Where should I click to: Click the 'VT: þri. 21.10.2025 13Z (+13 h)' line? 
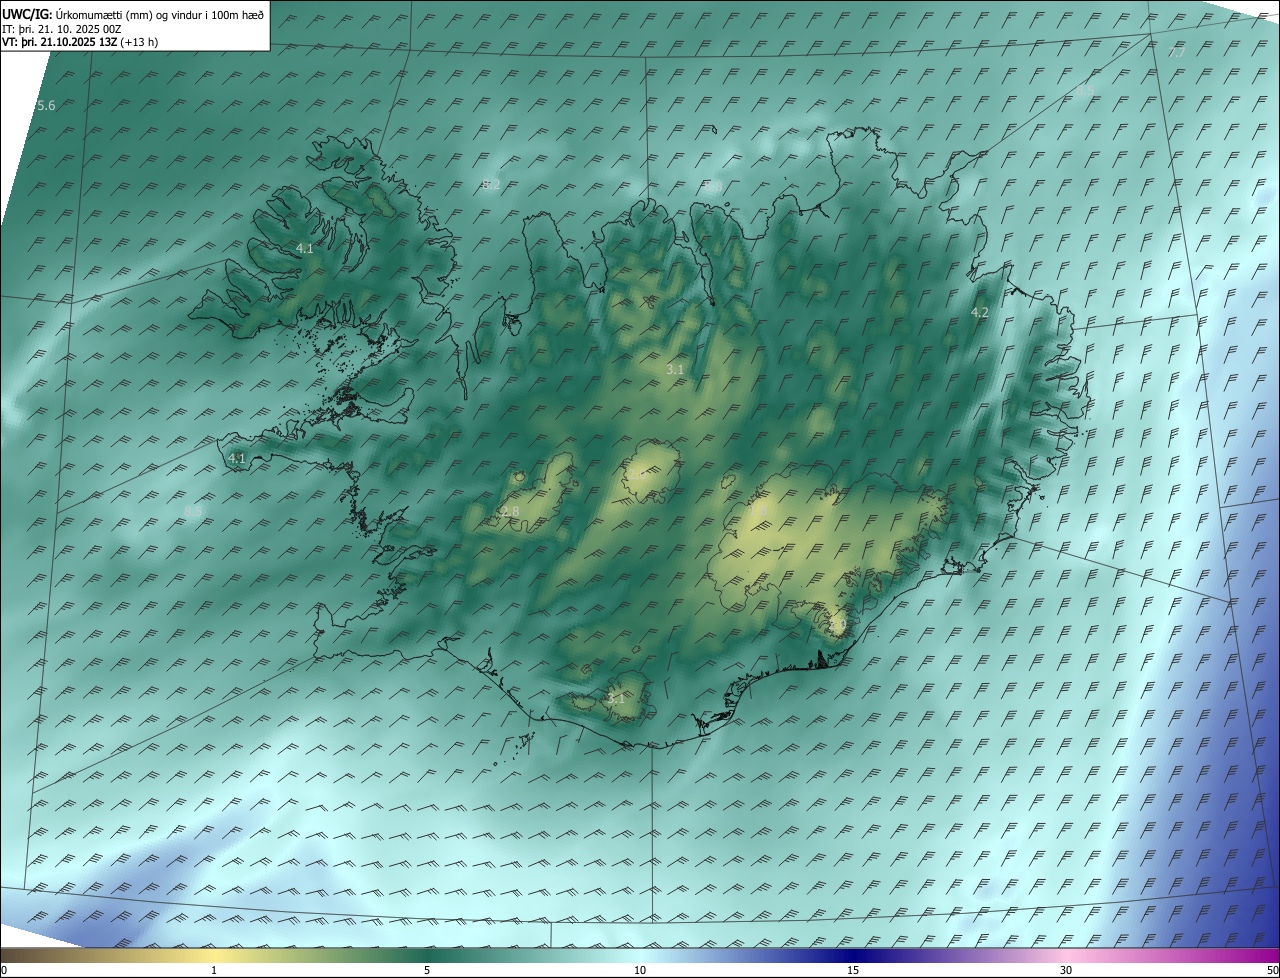pos(80,42)
